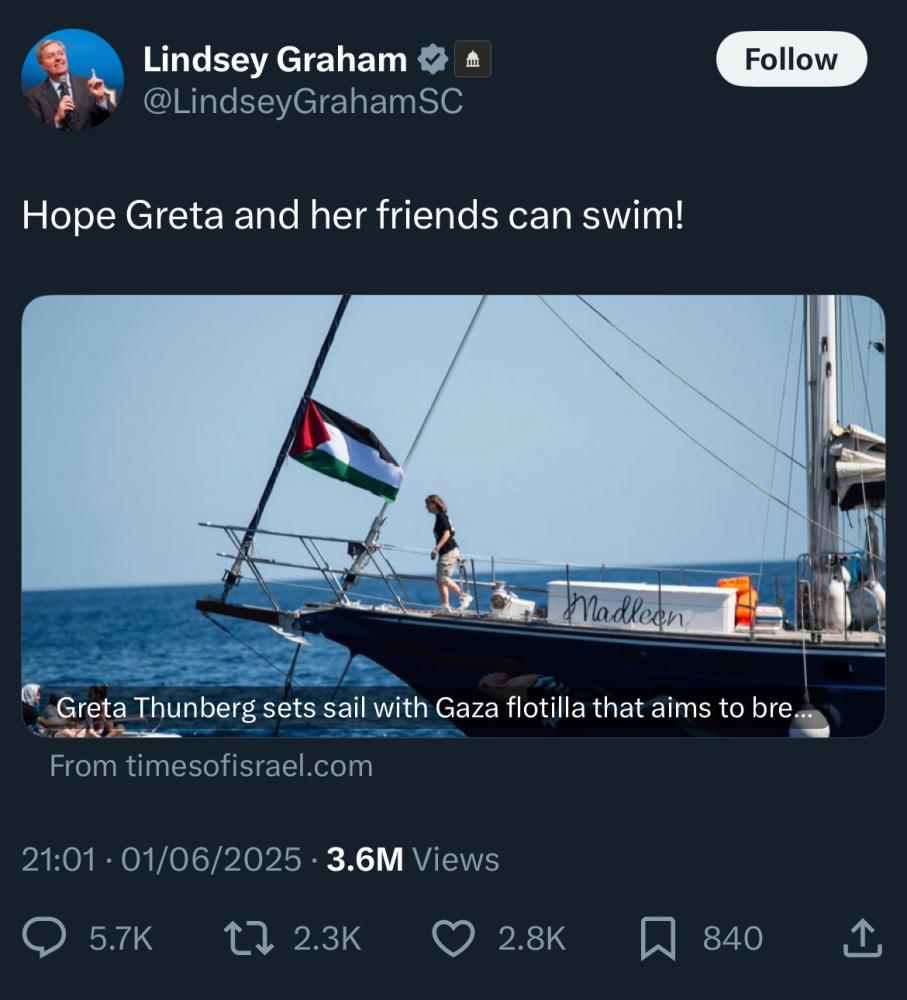Click the 5.7K replies count
The height and width of the screenshot is (1000, 907).
121,938
